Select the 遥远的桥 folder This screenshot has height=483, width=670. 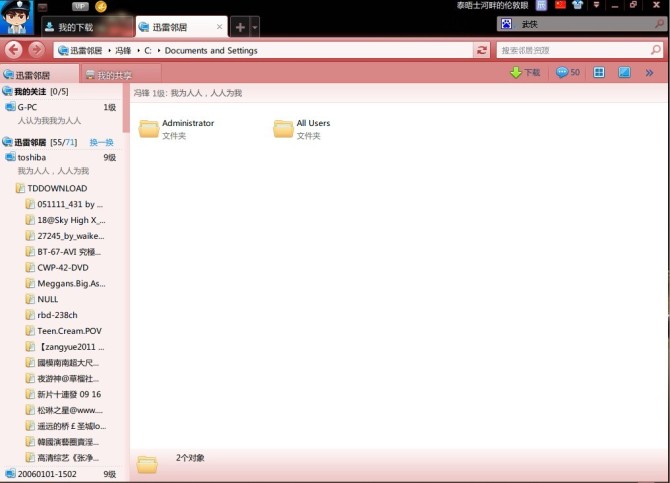pyautogui.click(x=66, y=426)
